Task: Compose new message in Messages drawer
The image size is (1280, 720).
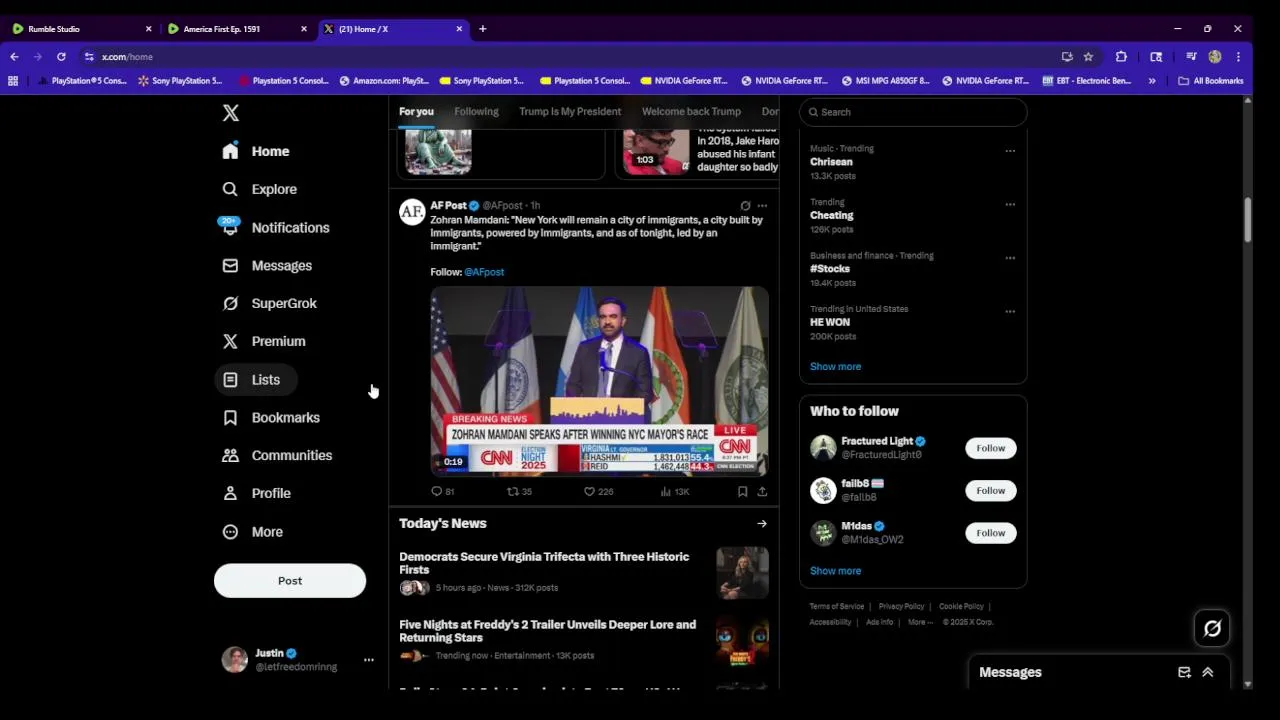Action: coord(1184,672)
